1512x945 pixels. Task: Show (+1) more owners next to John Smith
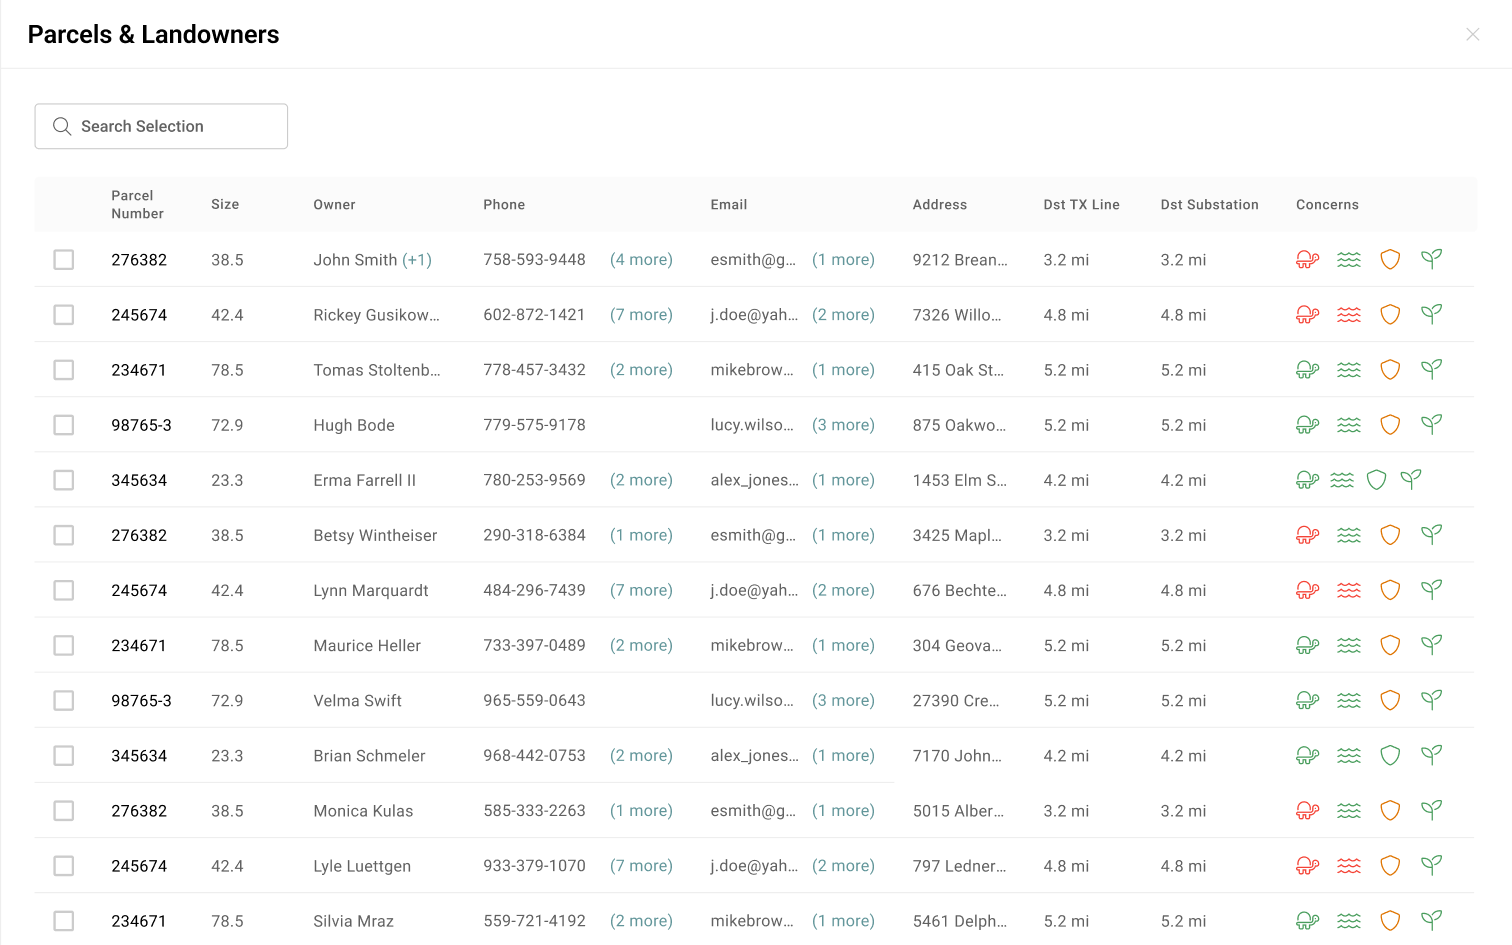417,260
